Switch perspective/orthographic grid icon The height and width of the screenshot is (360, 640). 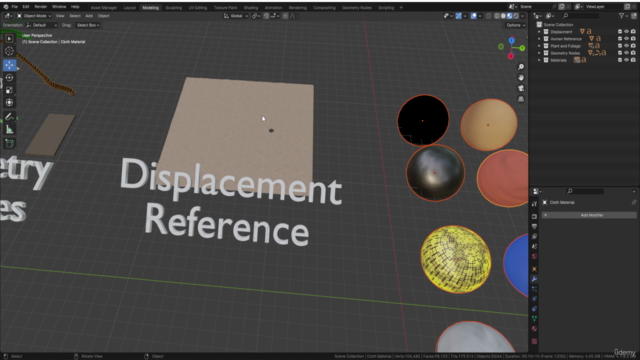click(521, 99)
